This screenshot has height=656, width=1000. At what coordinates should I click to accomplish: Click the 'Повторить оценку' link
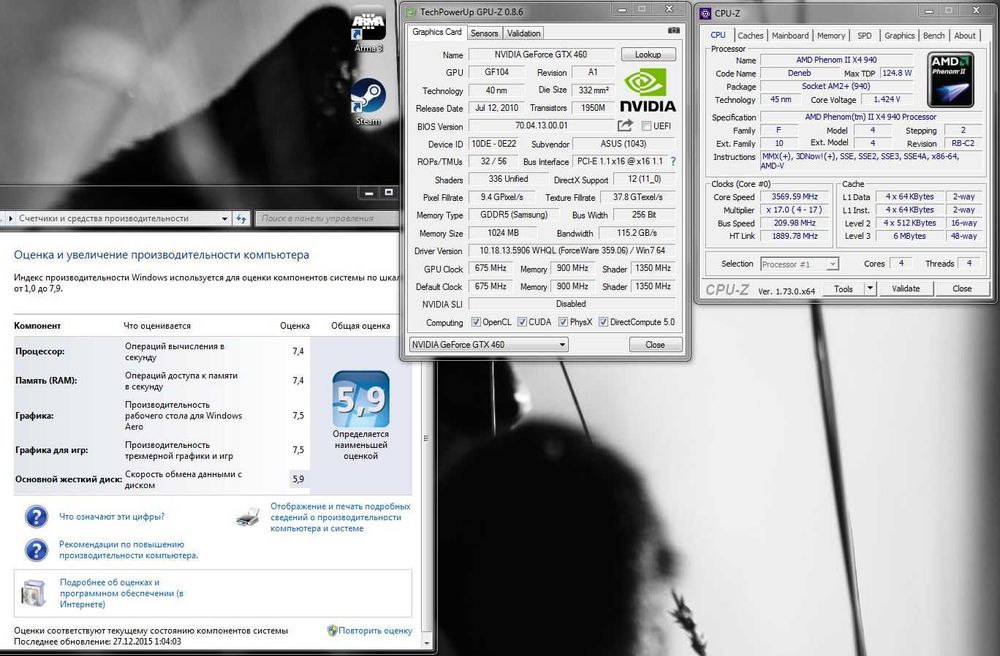tap(375, 630)
